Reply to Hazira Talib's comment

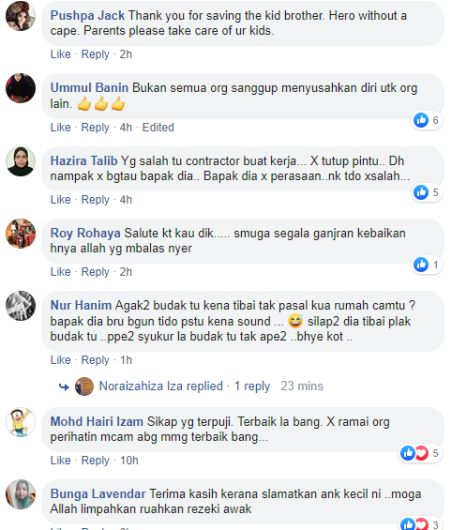coord(95,200)
